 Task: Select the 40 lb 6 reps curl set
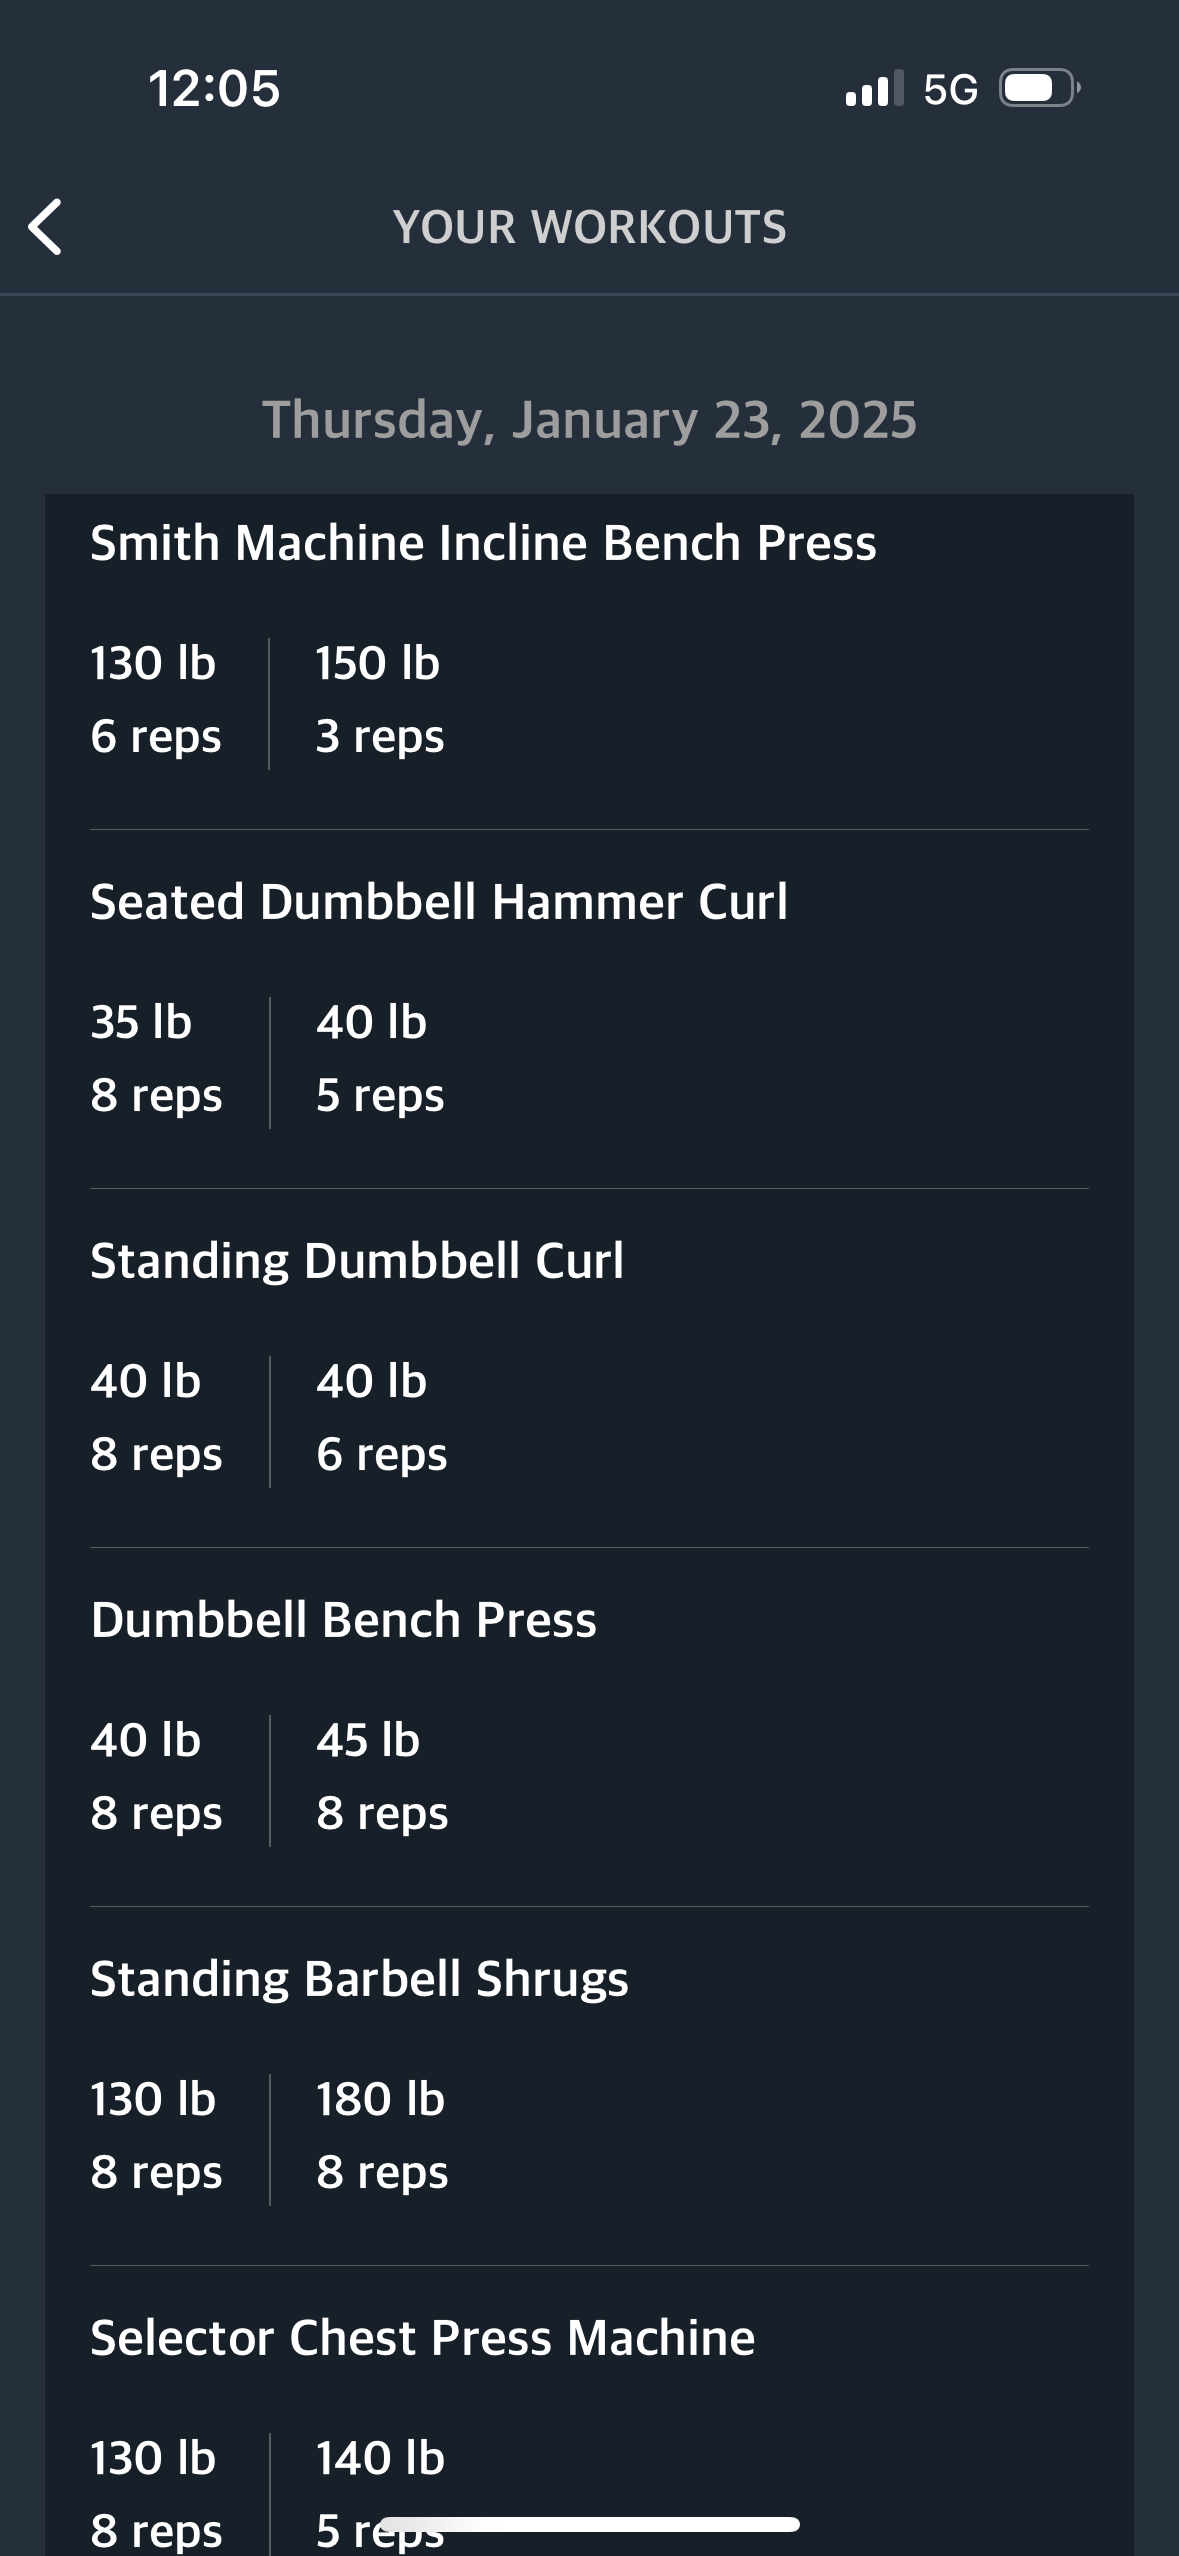pos(381,1418)
